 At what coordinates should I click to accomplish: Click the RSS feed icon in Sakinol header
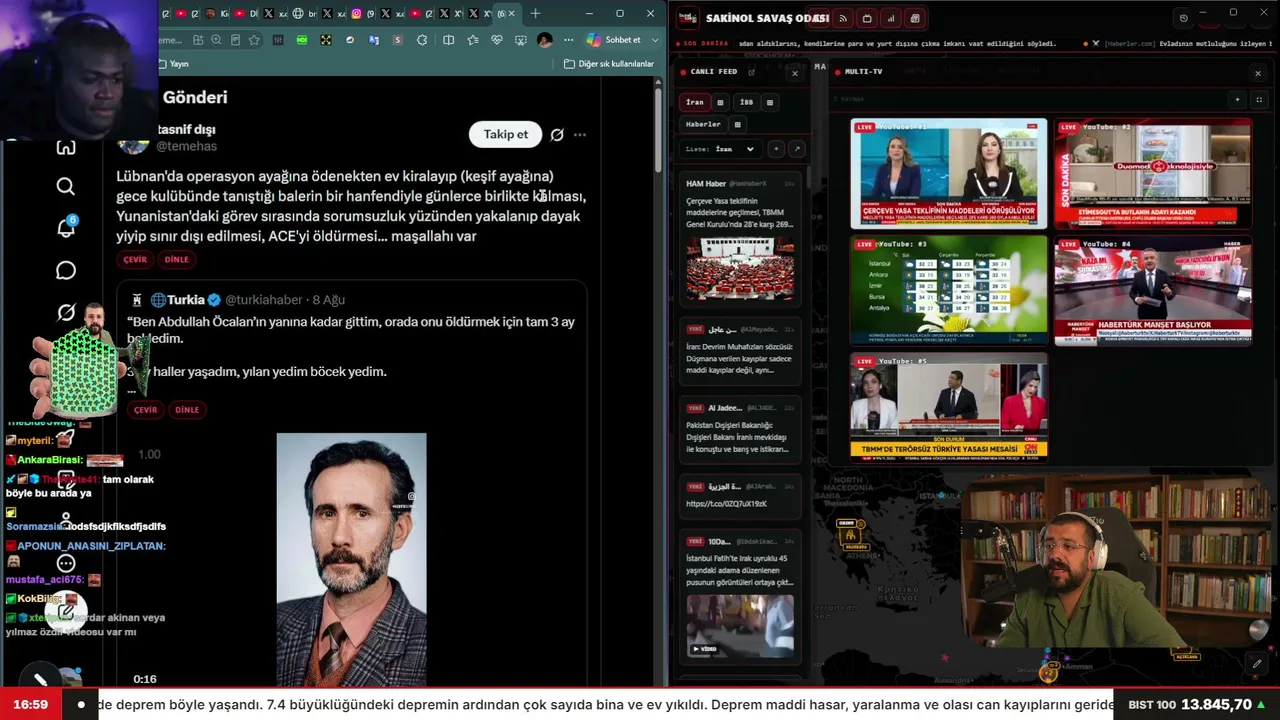tap(843, 18)
